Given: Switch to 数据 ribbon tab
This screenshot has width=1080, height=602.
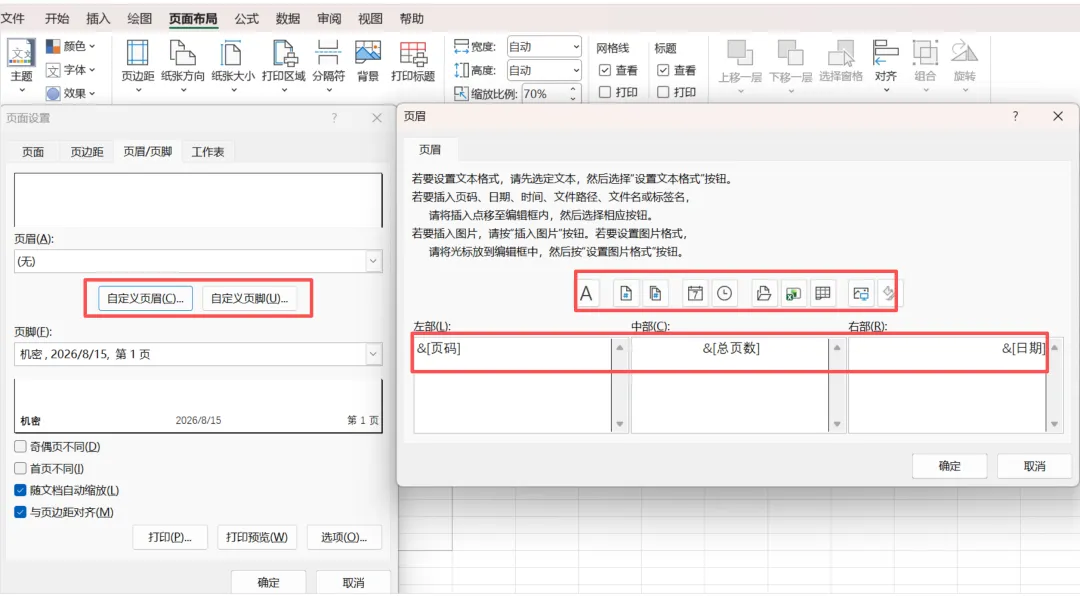Looking at the screenshot, I should point(287,19).
